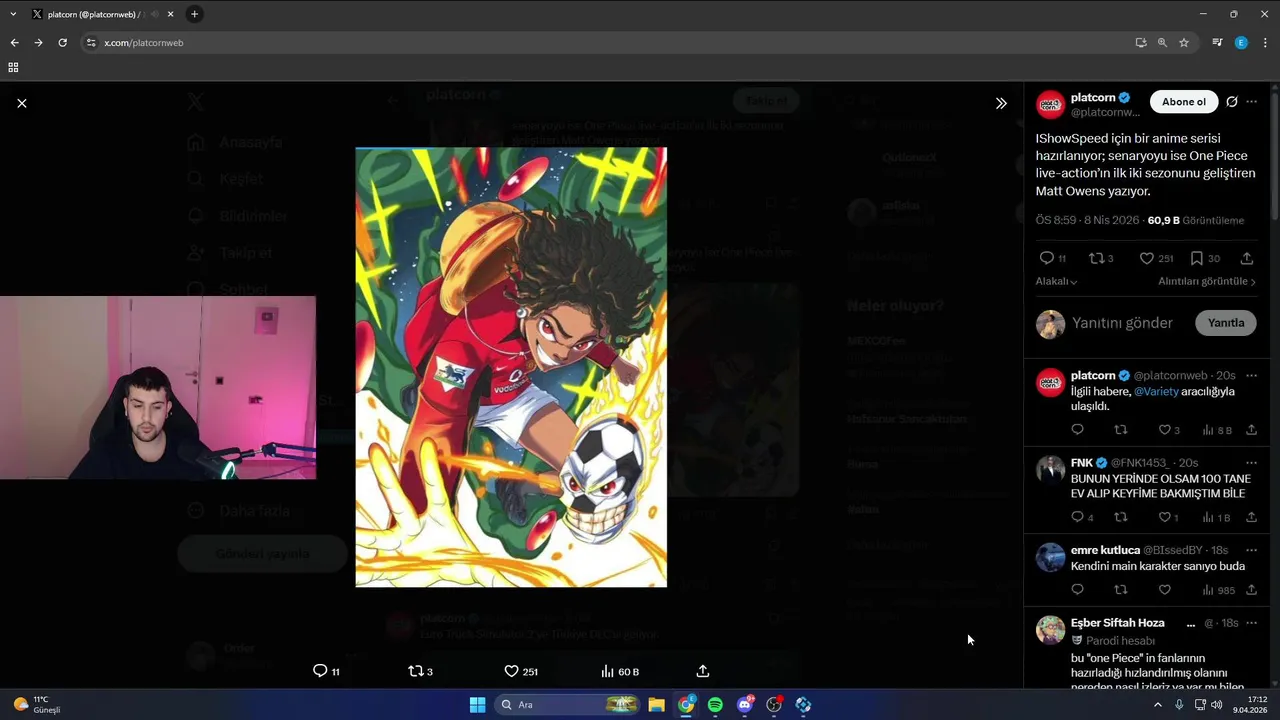Click the share icon next to the bookmark count
1280x720 pixels.
click(x=1247, y=258)
